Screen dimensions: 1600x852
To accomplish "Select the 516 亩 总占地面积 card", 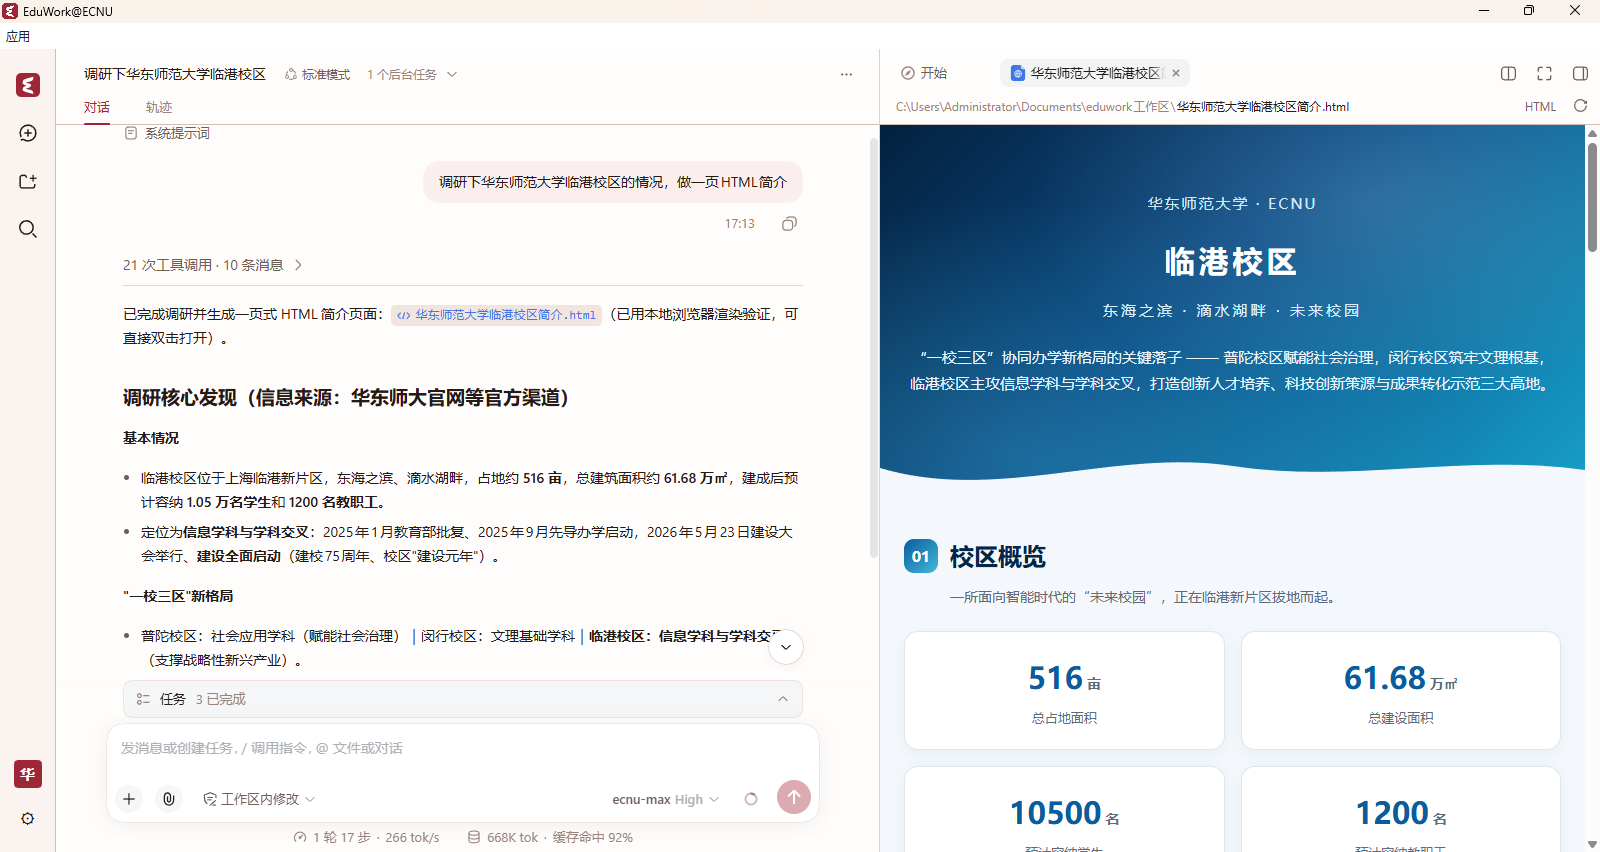I will pos(1064,690).
